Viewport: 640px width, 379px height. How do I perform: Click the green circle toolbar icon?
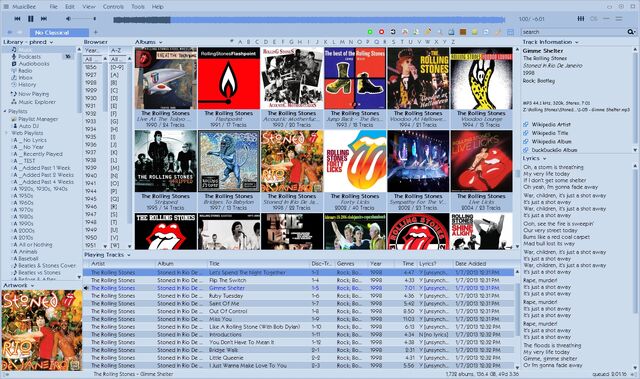pyautogui.click(x=370, y=32)
